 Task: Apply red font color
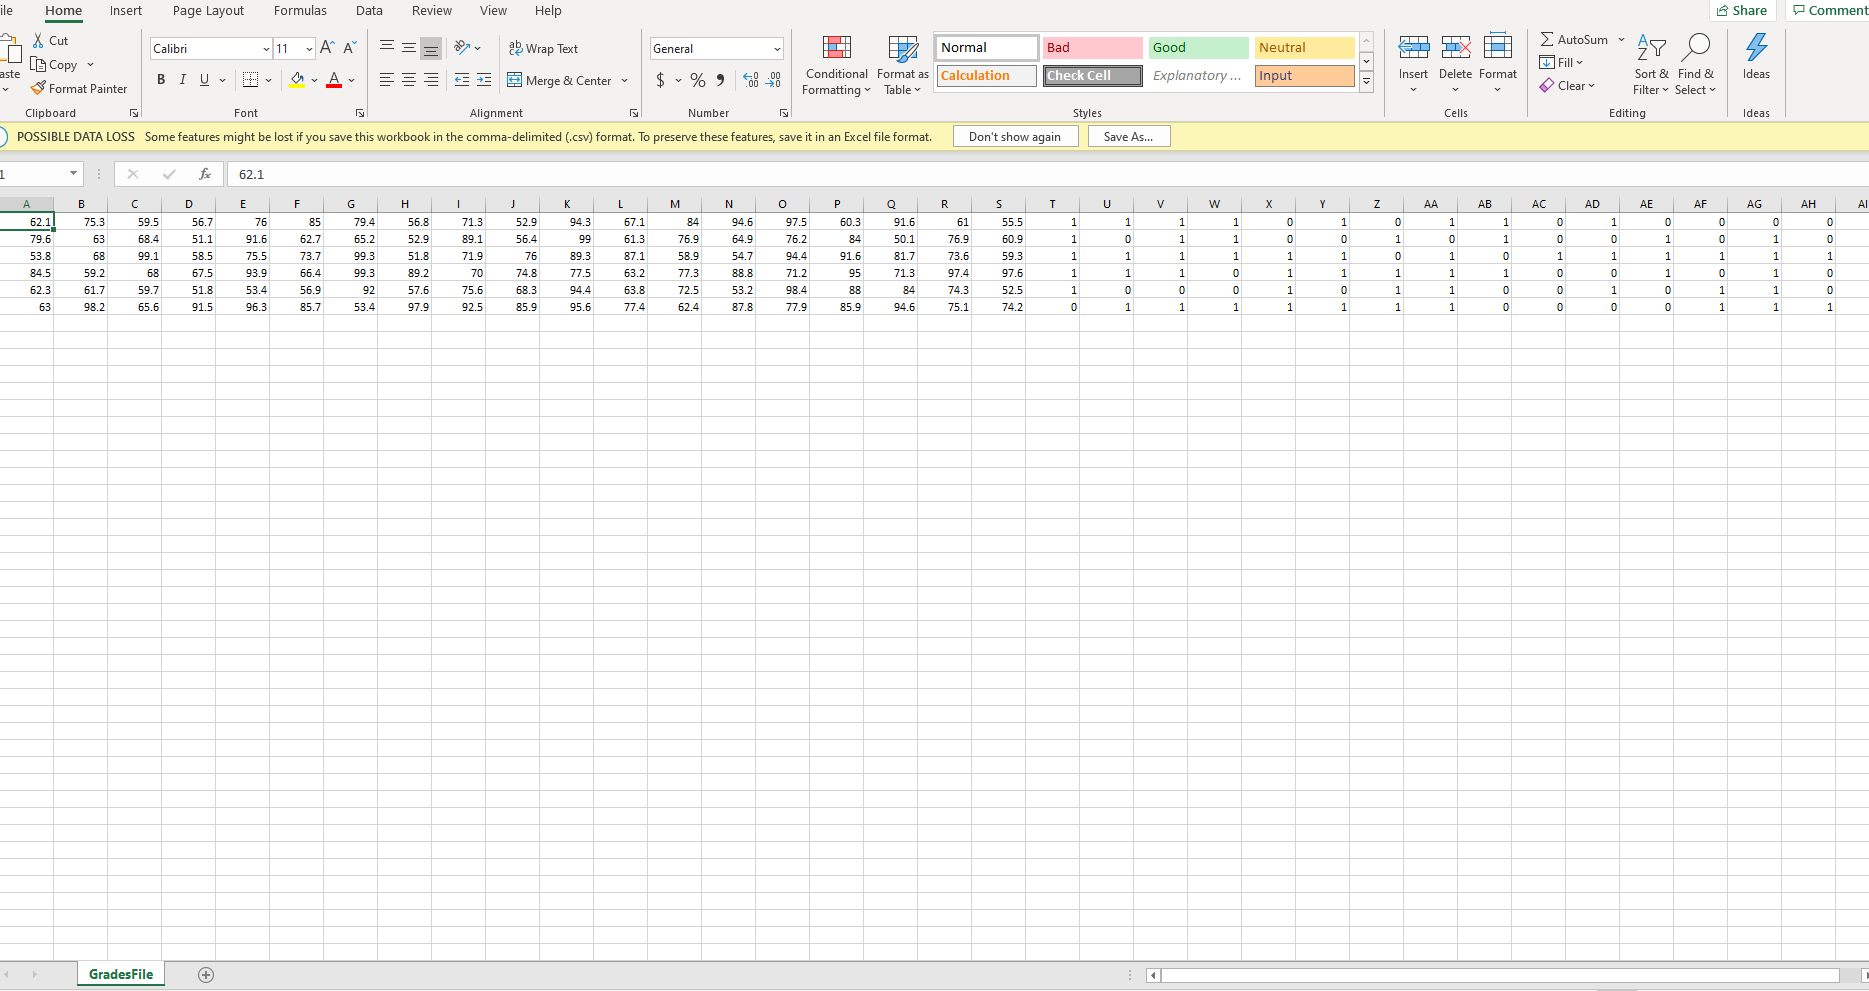click(334, 80)
